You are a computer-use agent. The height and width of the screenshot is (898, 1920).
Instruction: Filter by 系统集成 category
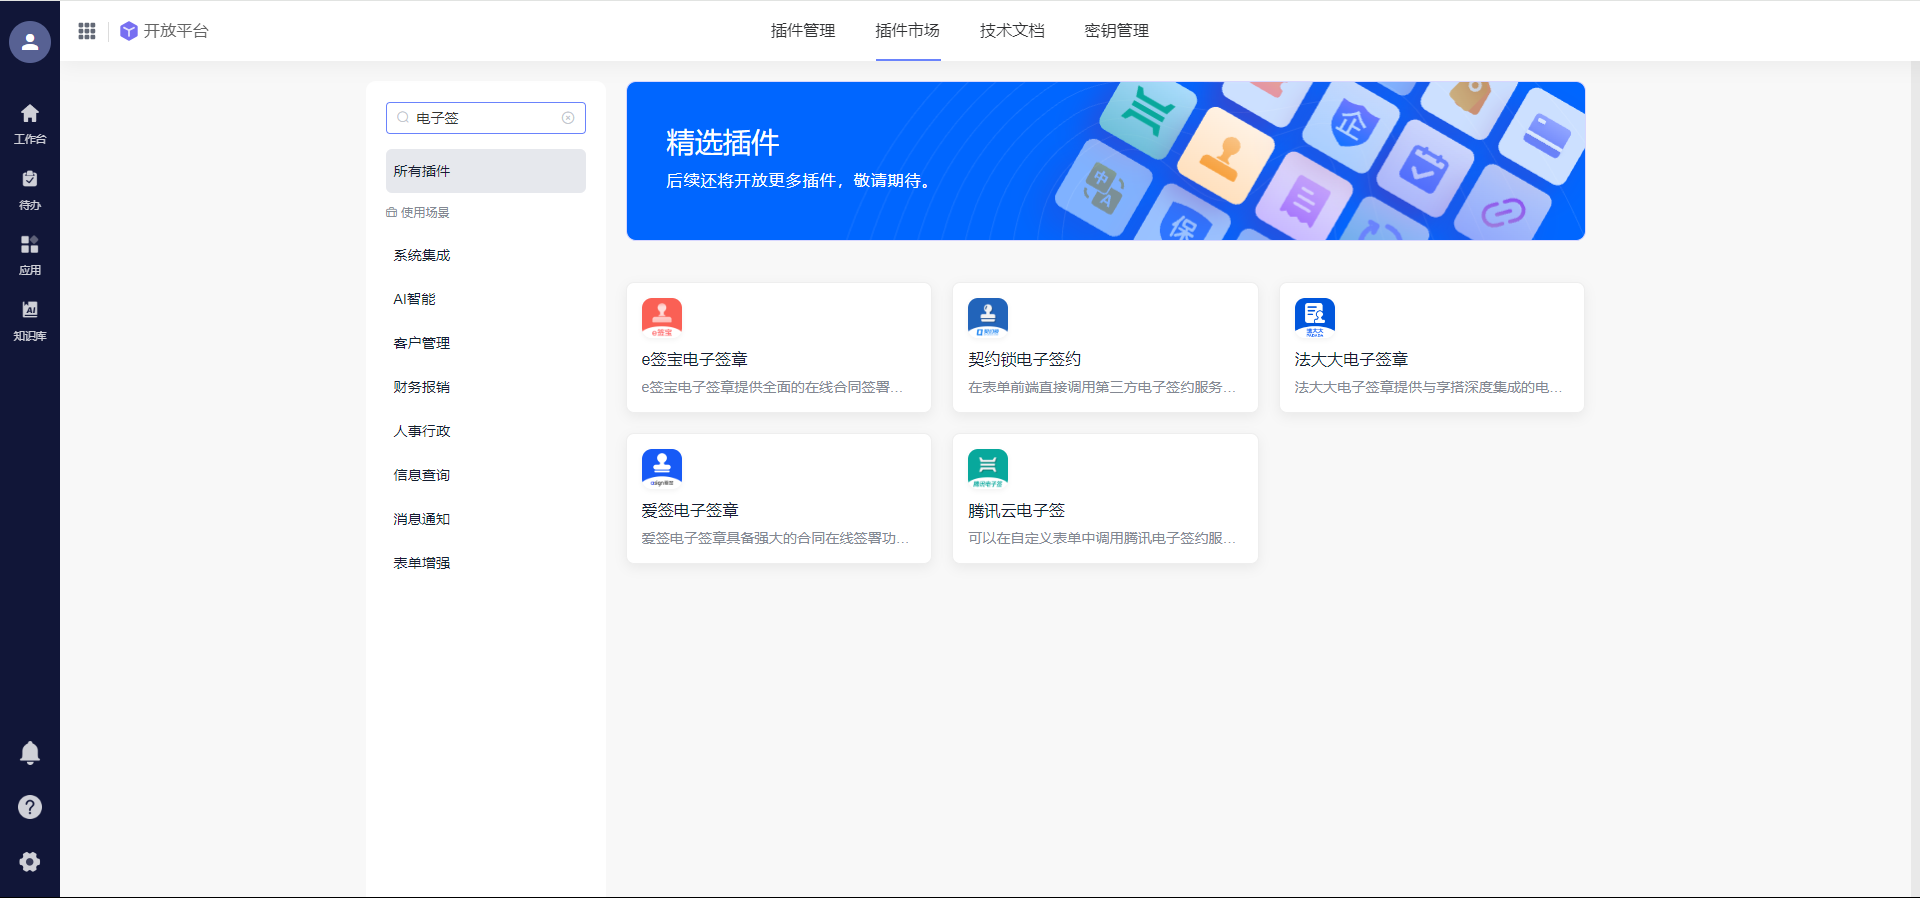pos(422,256)
